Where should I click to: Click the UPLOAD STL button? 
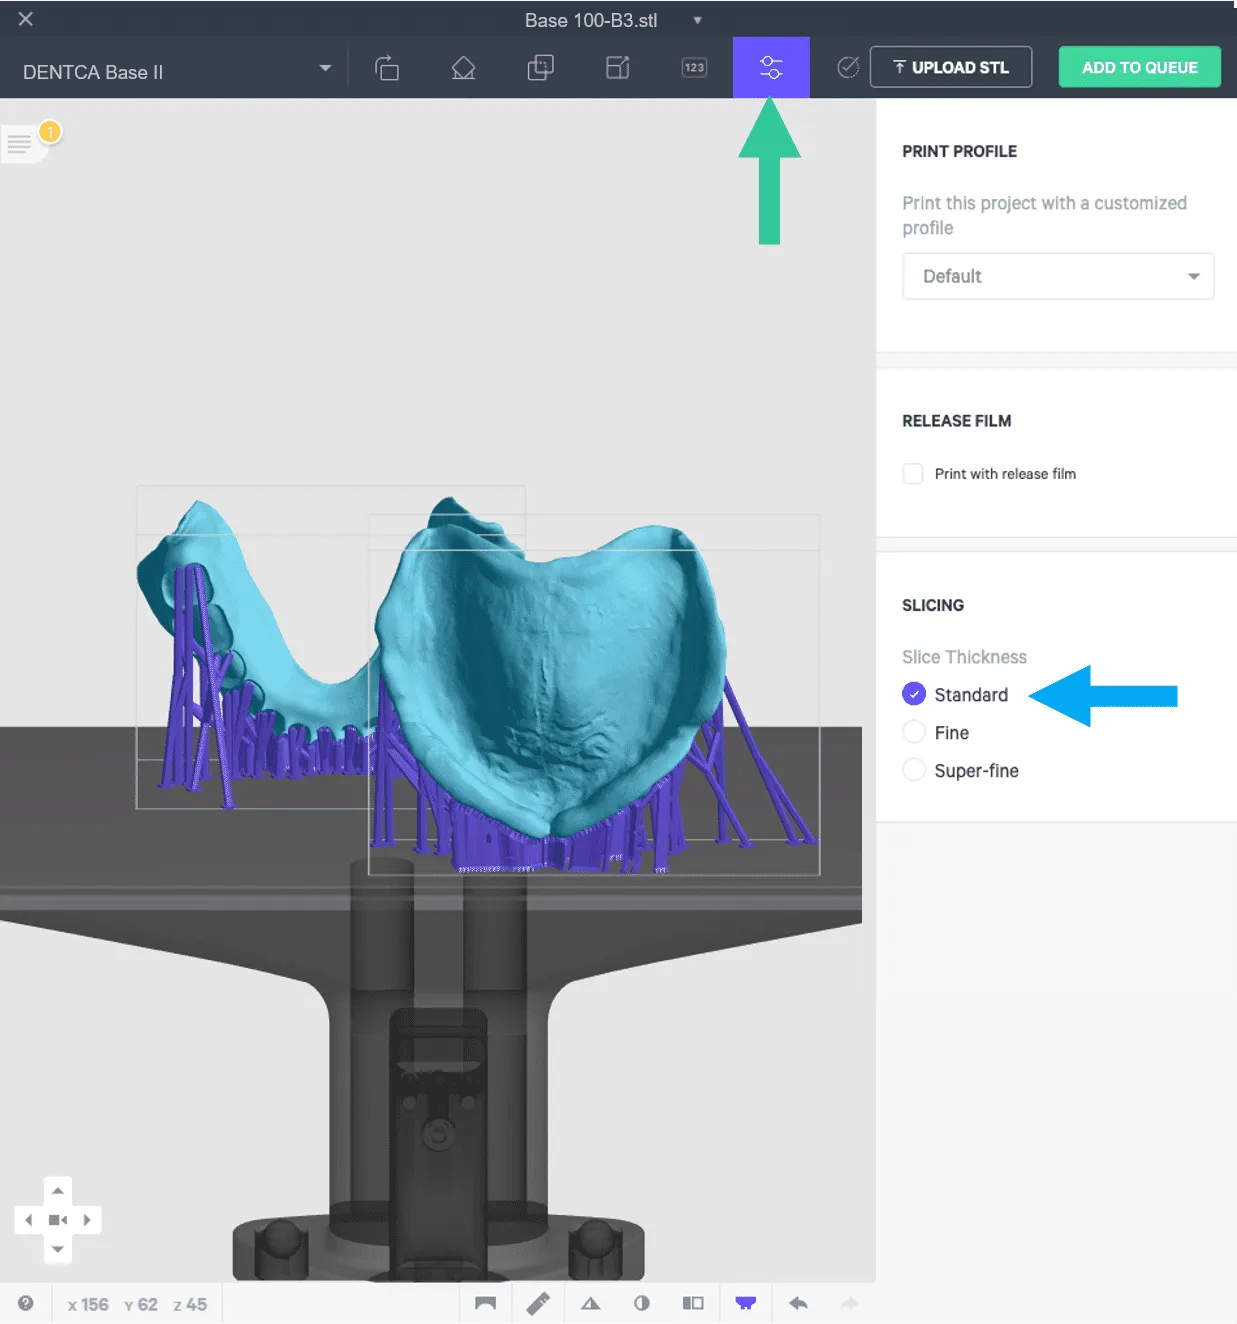[951, 67]
